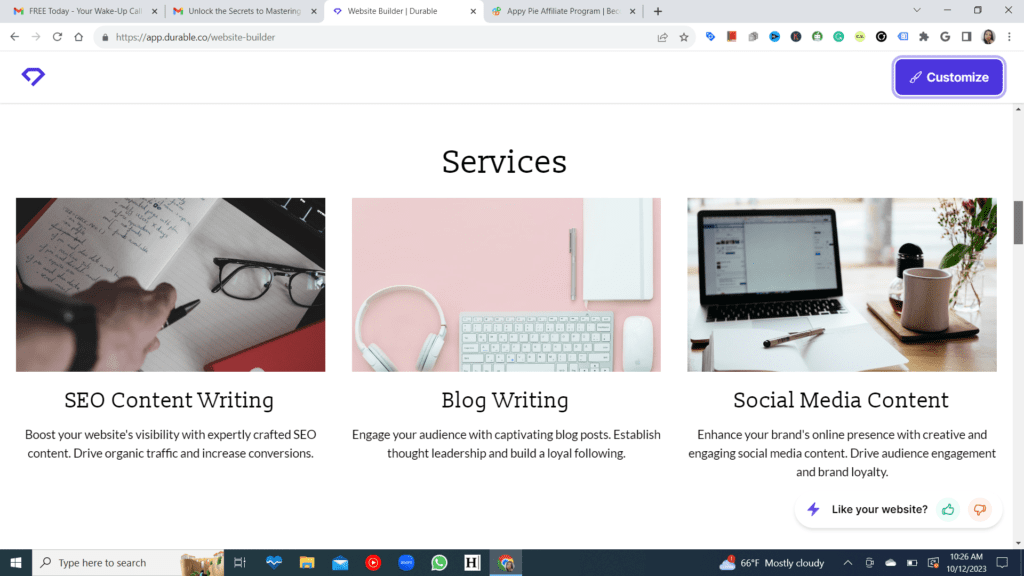Viewport: 1024px width, 576px height.
Task: Click the thumbs down feedback icon
Action: tap(980, 509)
